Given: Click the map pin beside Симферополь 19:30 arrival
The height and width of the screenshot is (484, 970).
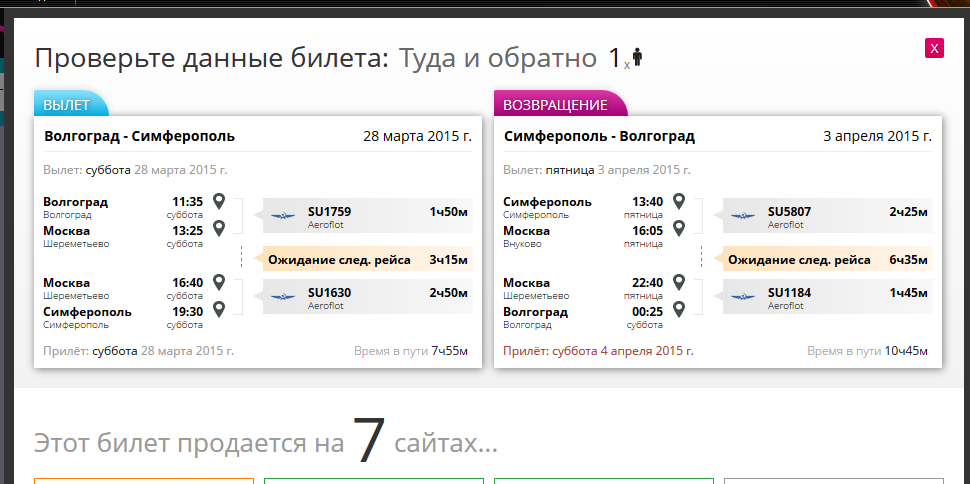Looking at the screenshot, I should (219, 310).
